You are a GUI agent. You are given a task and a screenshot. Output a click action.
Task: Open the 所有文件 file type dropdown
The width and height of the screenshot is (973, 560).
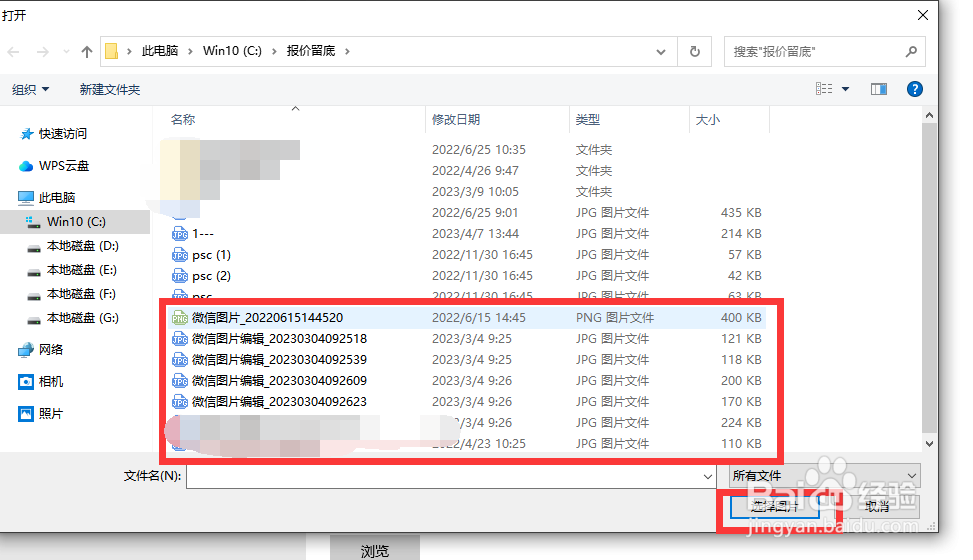coord(825,476)
